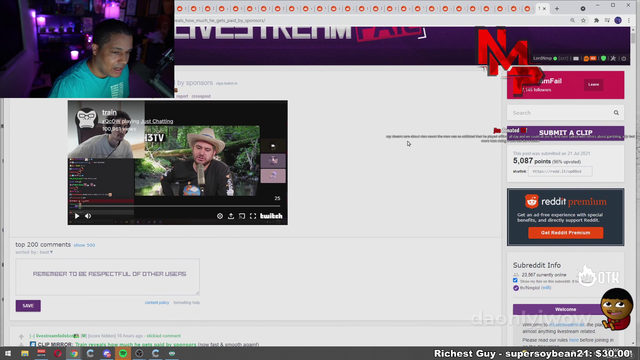This screenshot has height=360, width=640.
Task: Play the Twitch clip
Action: (x=77, y=216)
